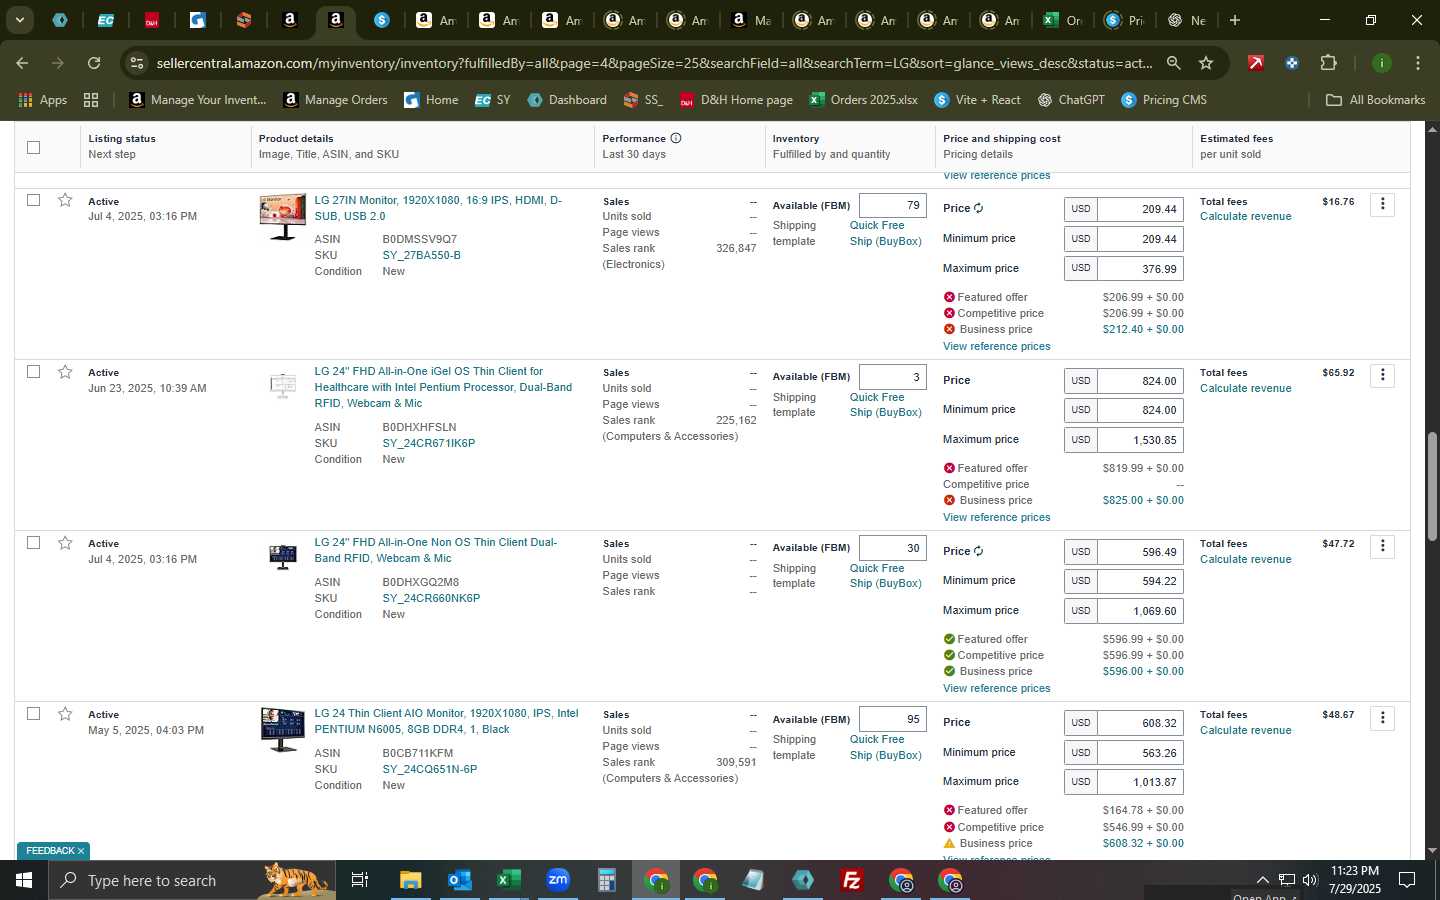Open File Explorer from the taskbar
This screenshot has width=1440, height=900.
(410, 880)
